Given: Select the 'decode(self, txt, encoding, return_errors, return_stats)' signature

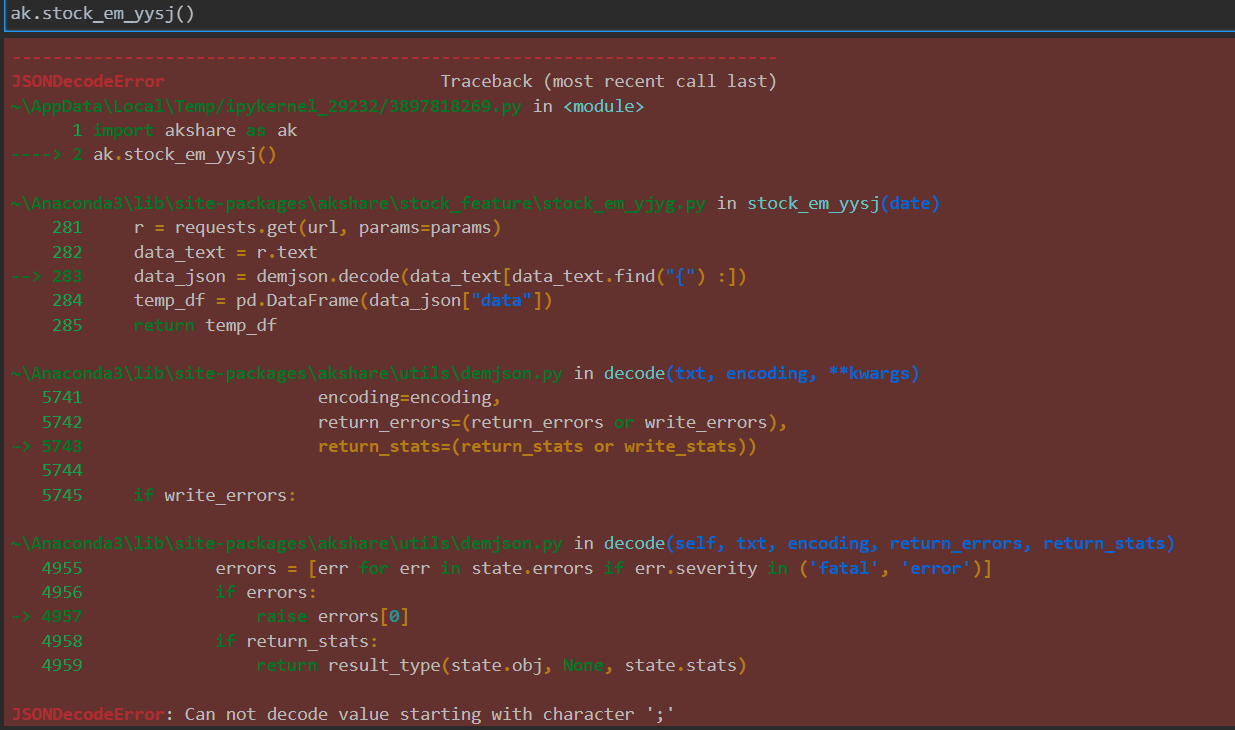Looking at the screenshot, I should tap(889, 544).
